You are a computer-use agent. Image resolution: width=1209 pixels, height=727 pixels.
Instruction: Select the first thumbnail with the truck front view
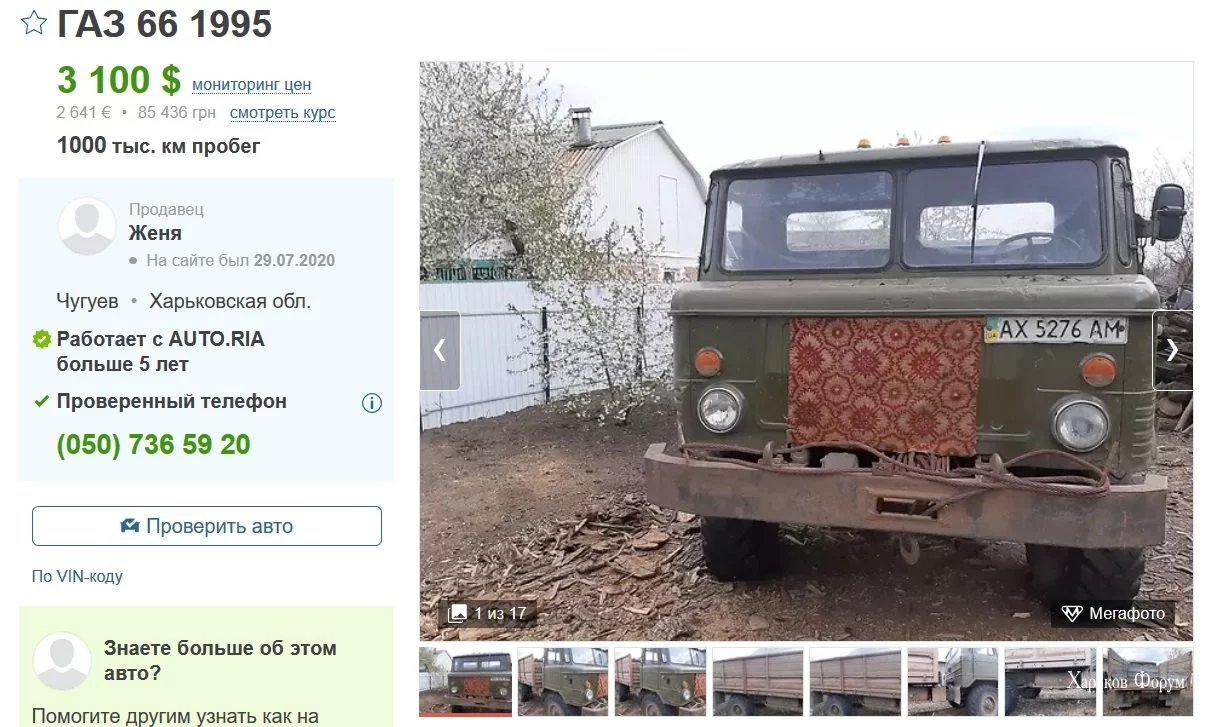(465, 681)
